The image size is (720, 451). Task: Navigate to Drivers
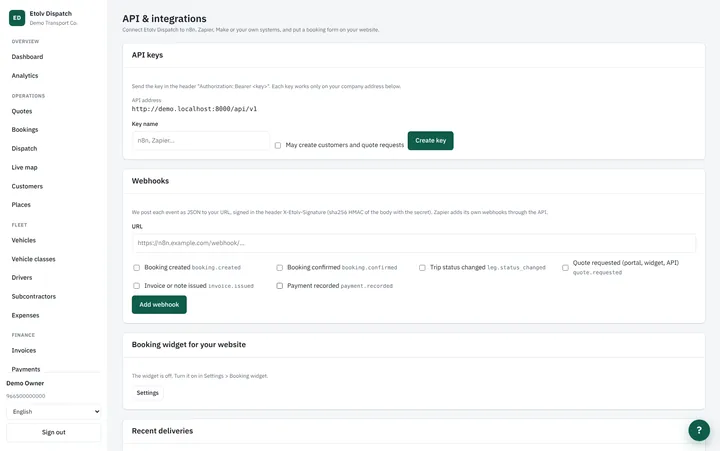[22, 277]
